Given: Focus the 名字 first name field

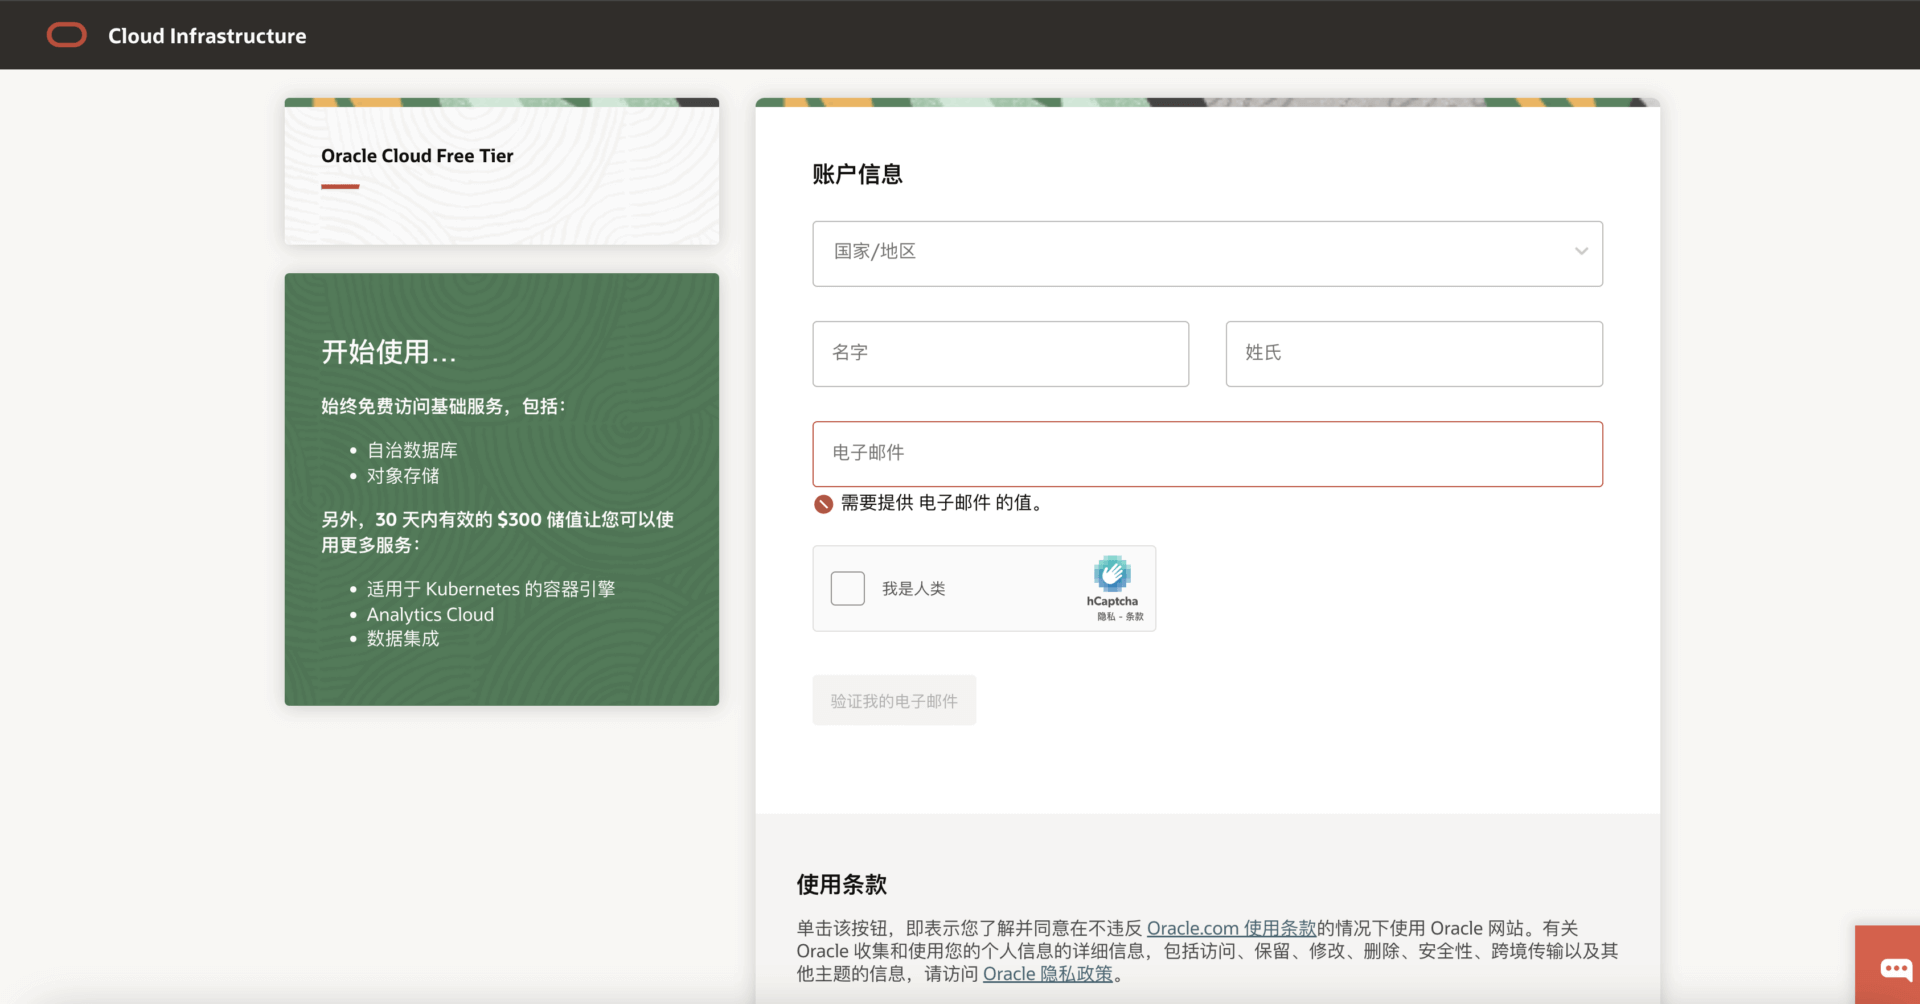Looking at the screenshot, I should click(x=1000, y=353).
